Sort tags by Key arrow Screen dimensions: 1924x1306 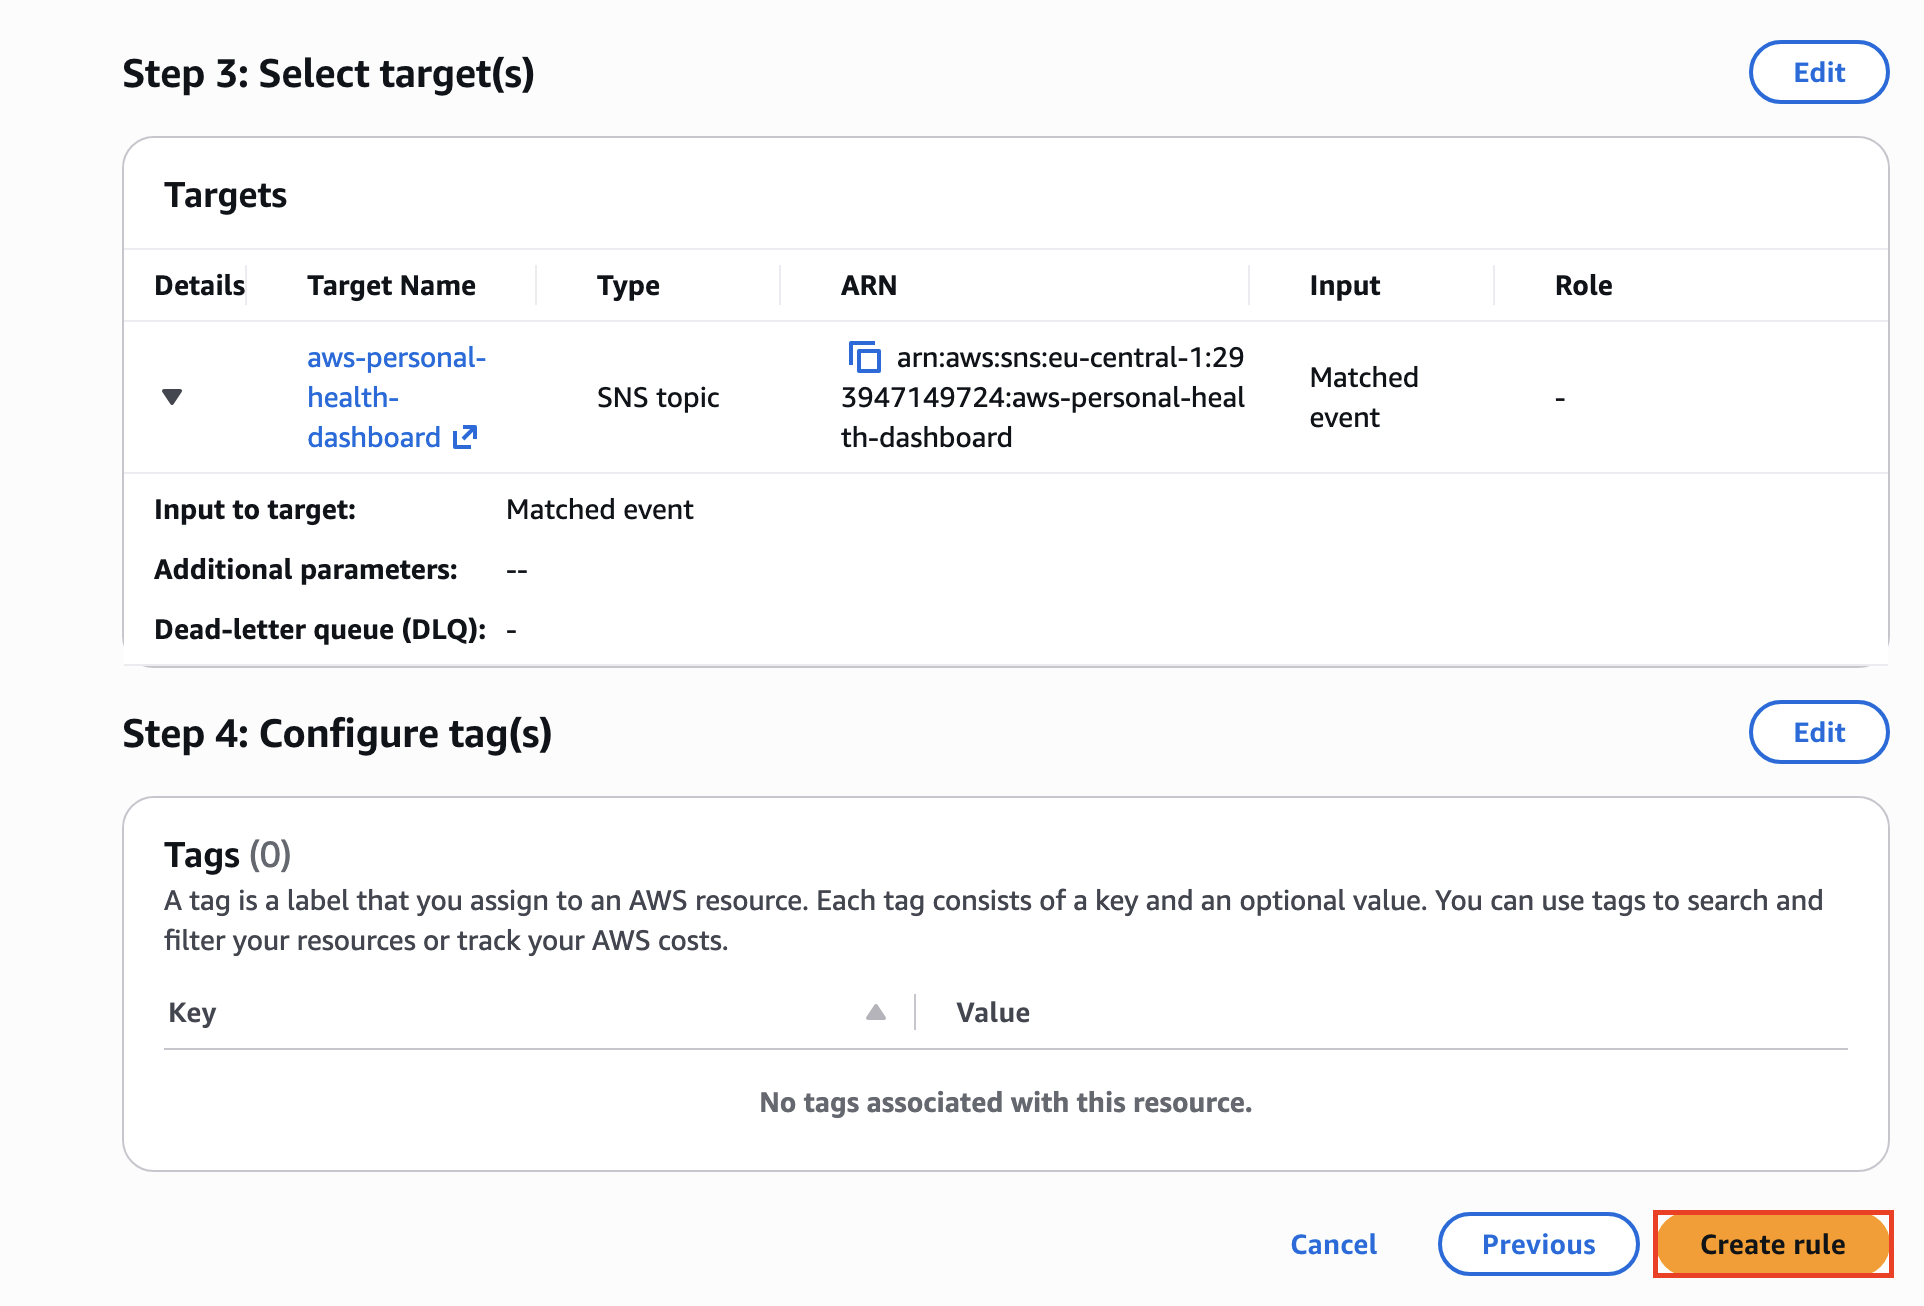tap(876, 1012)
